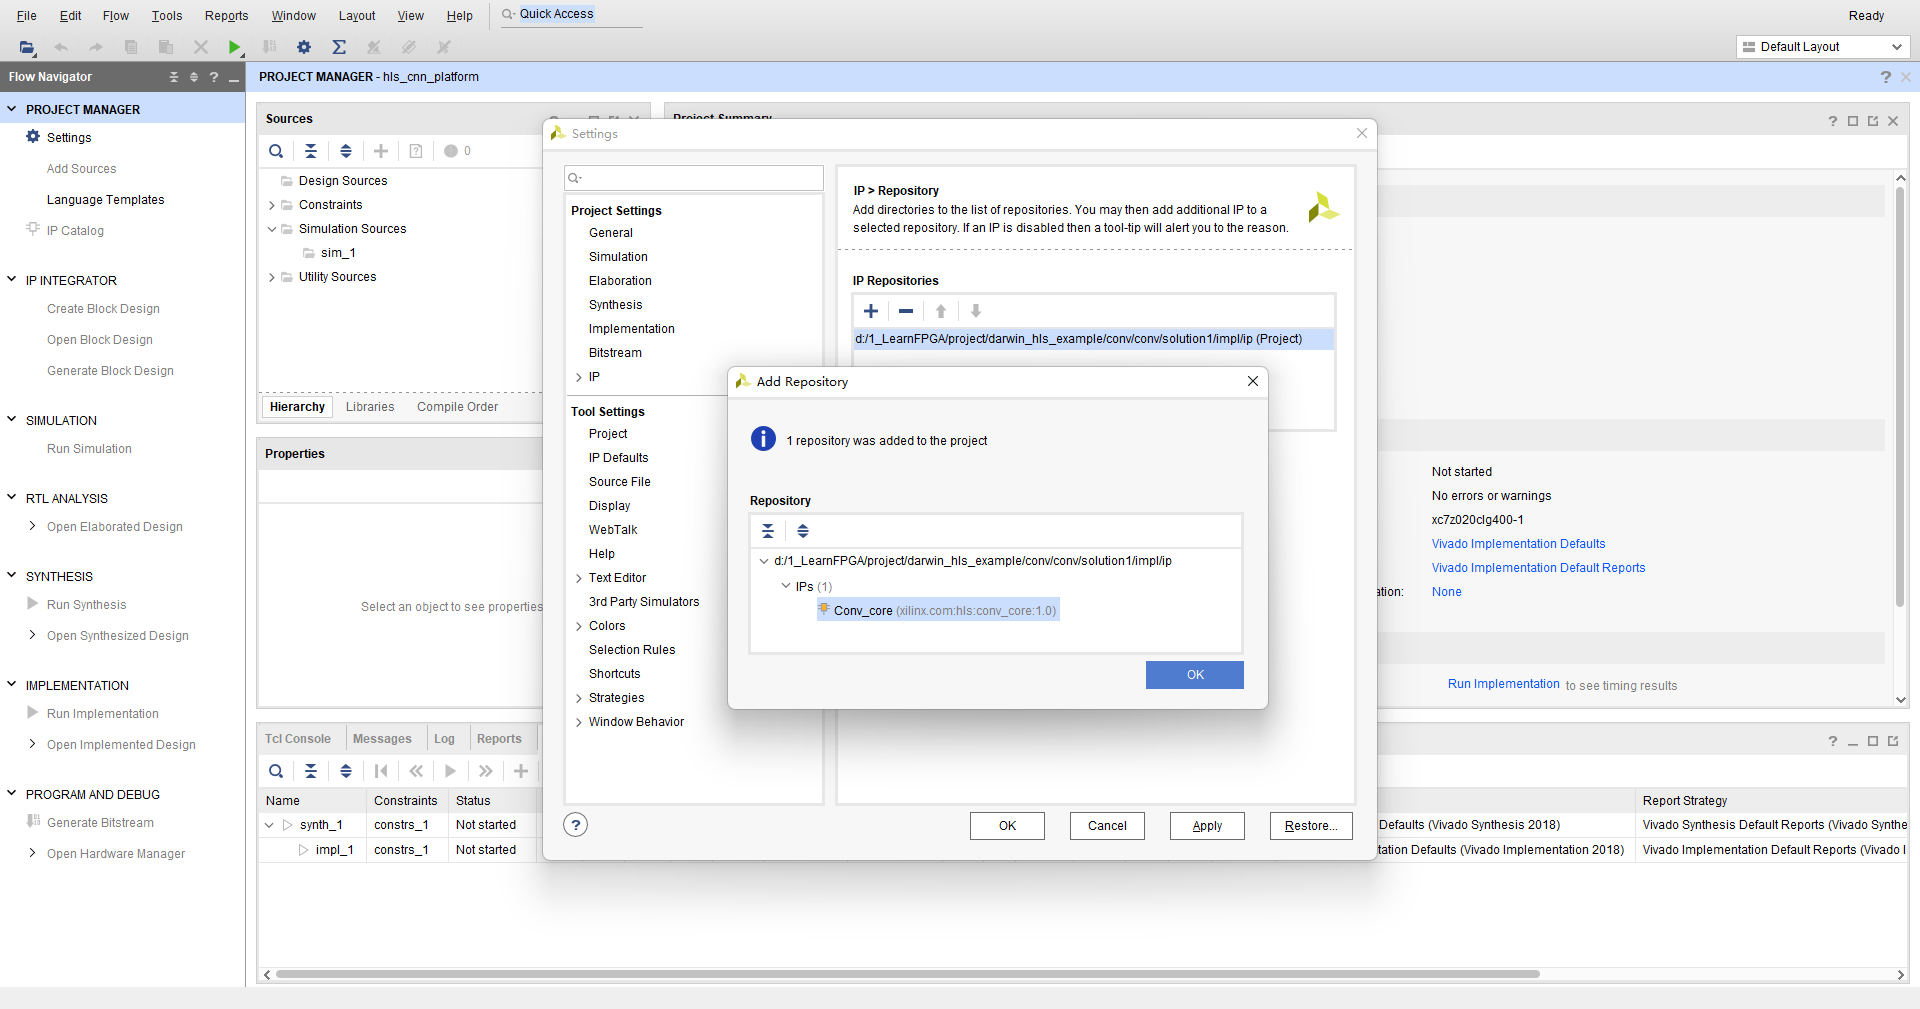Screen dimensions: 1920x1009
Task: Collapse all in Sources panel
Action: click(311, 151)
